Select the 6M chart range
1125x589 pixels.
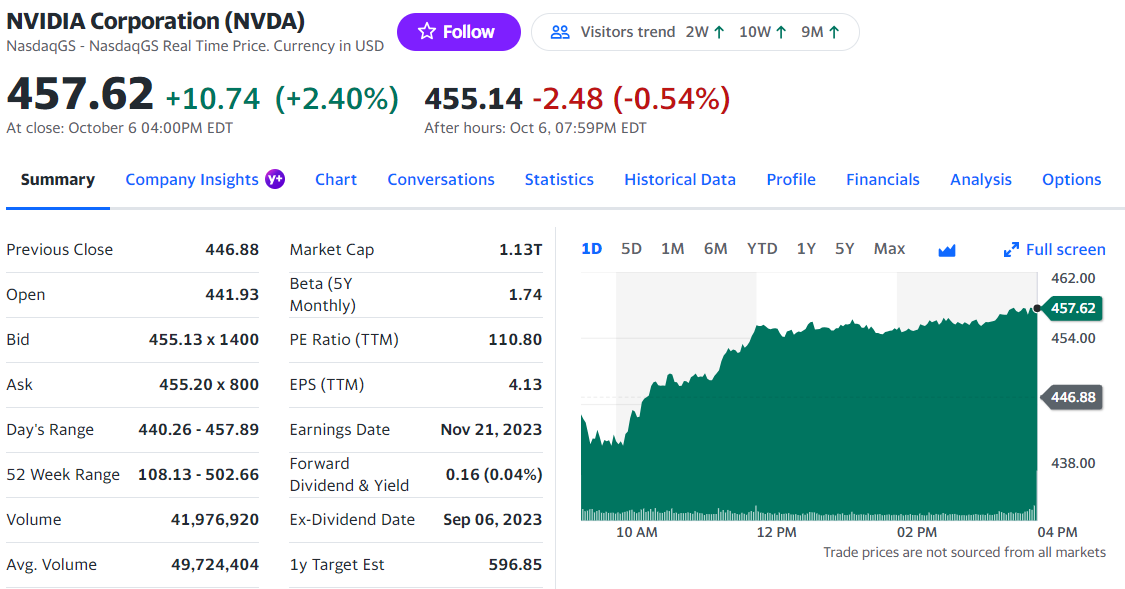(715, 249)
